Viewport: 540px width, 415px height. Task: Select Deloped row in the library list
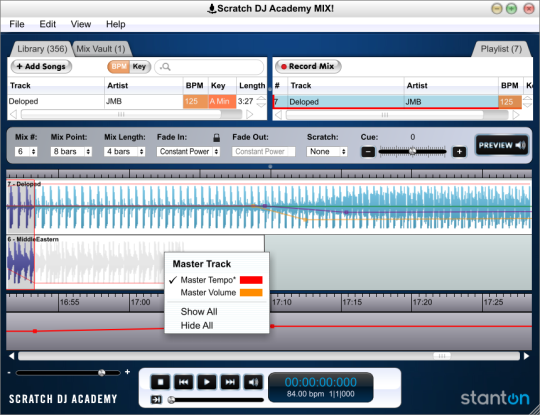coord(132,101)
